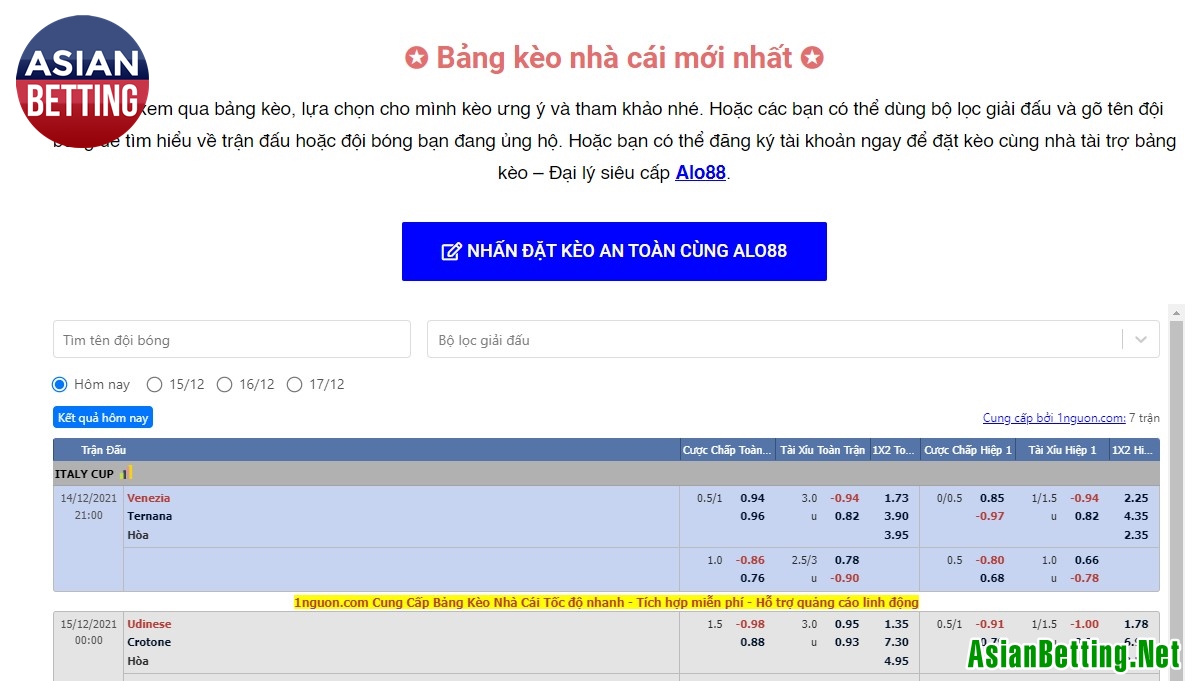Click the Trận Đấu column header
This screenshot has width=1198, height=681.
[104, 450]
